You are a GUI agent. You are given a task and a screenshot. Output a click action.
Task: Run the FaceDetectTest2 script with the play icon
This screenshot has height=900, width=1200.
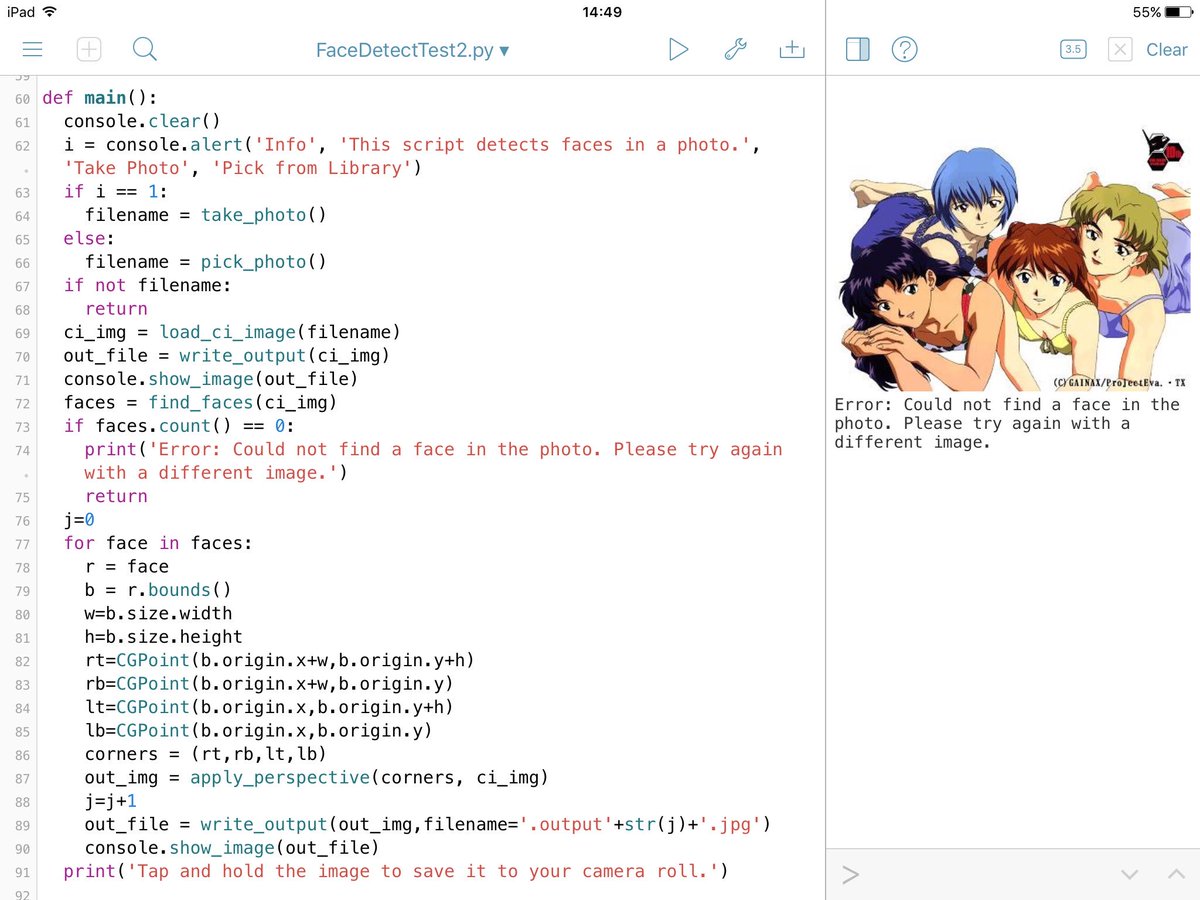pyautogui.click(x=679, y=48)
